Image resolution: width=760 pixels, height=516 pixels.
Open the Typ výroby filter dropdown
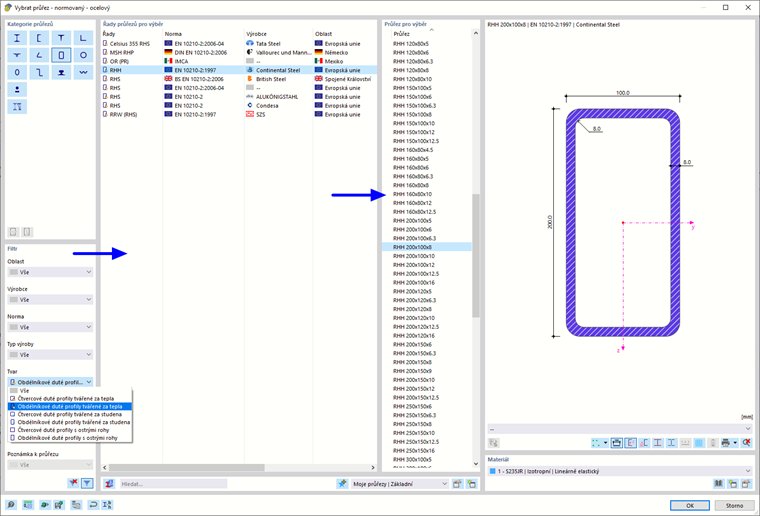click(50, 355)
